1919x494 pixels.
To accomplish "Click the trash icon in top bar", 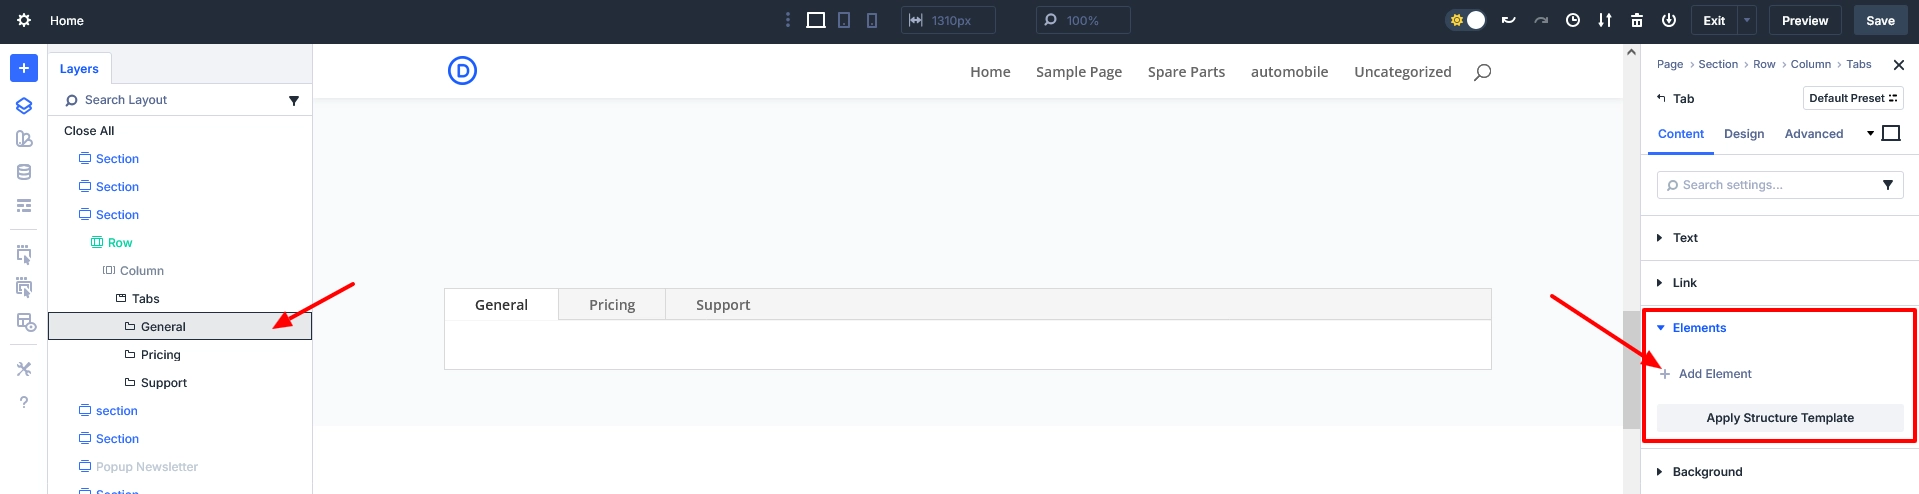I will [x=1637, y=20].
